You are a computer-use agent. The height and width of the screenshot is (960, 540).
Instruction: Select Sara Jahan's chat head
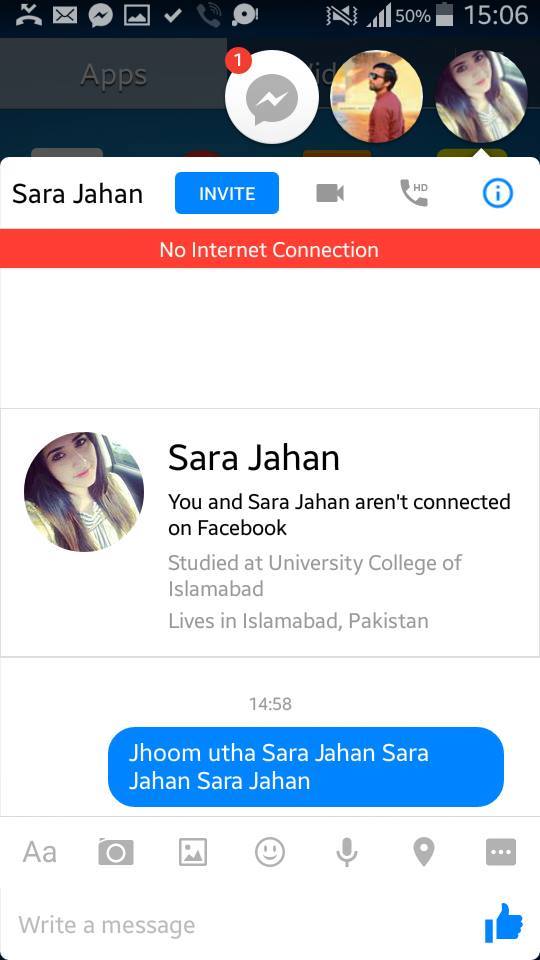point(481,97)
